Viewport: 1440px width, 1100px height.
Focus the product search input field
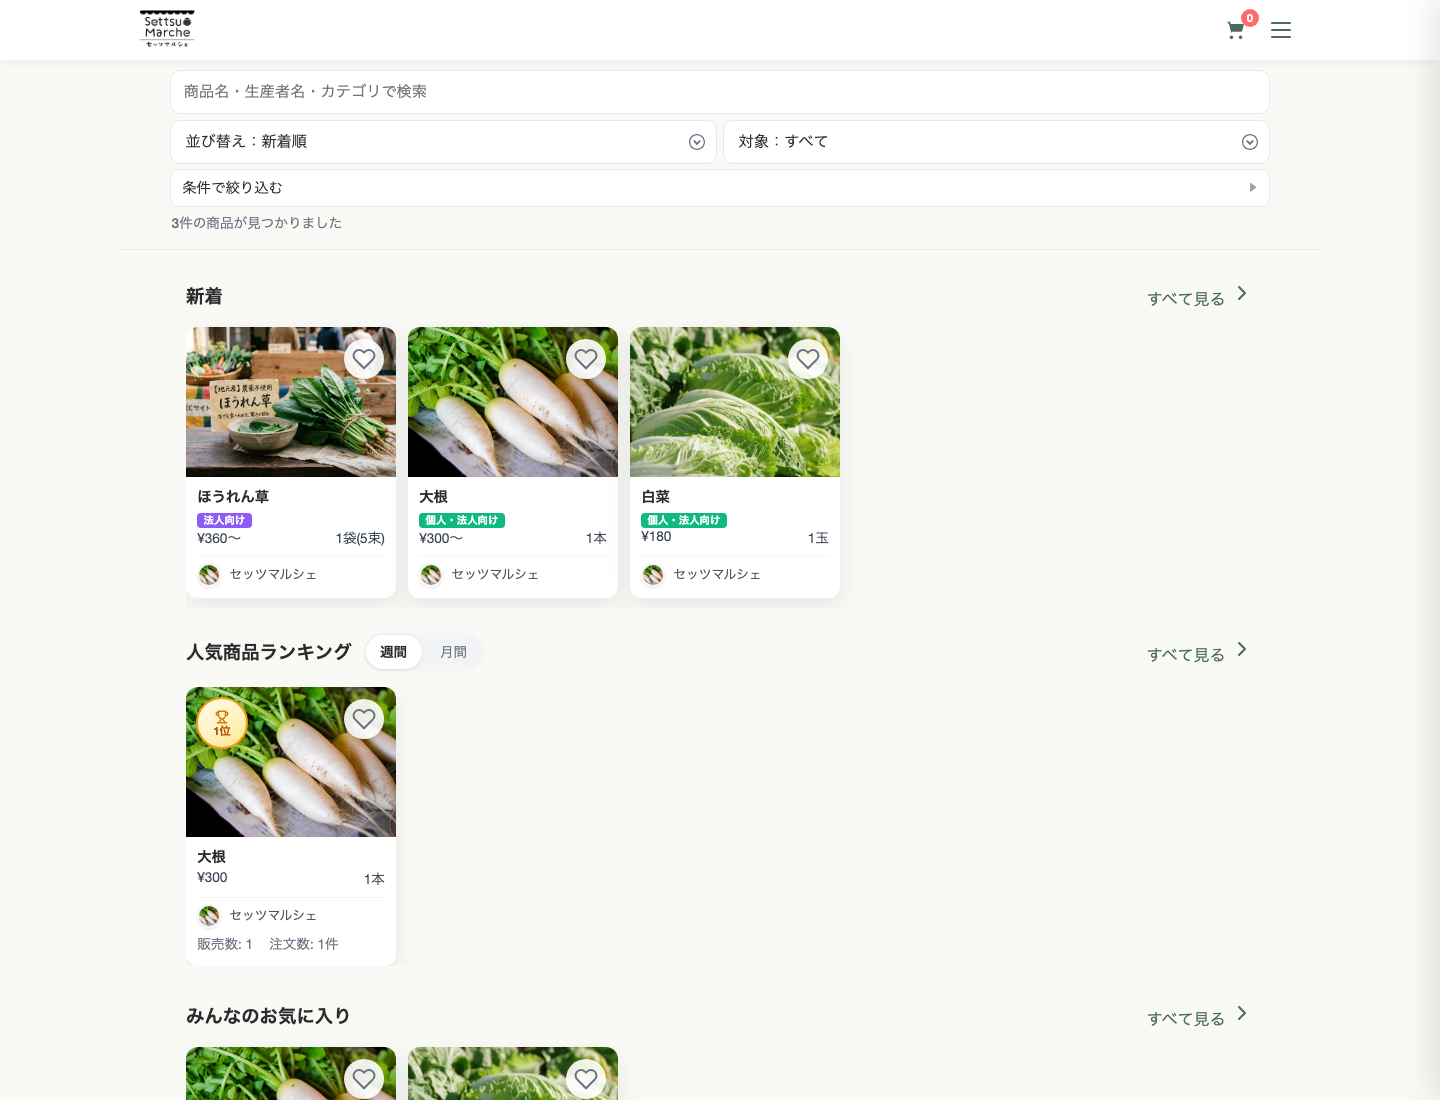(720, 92)
